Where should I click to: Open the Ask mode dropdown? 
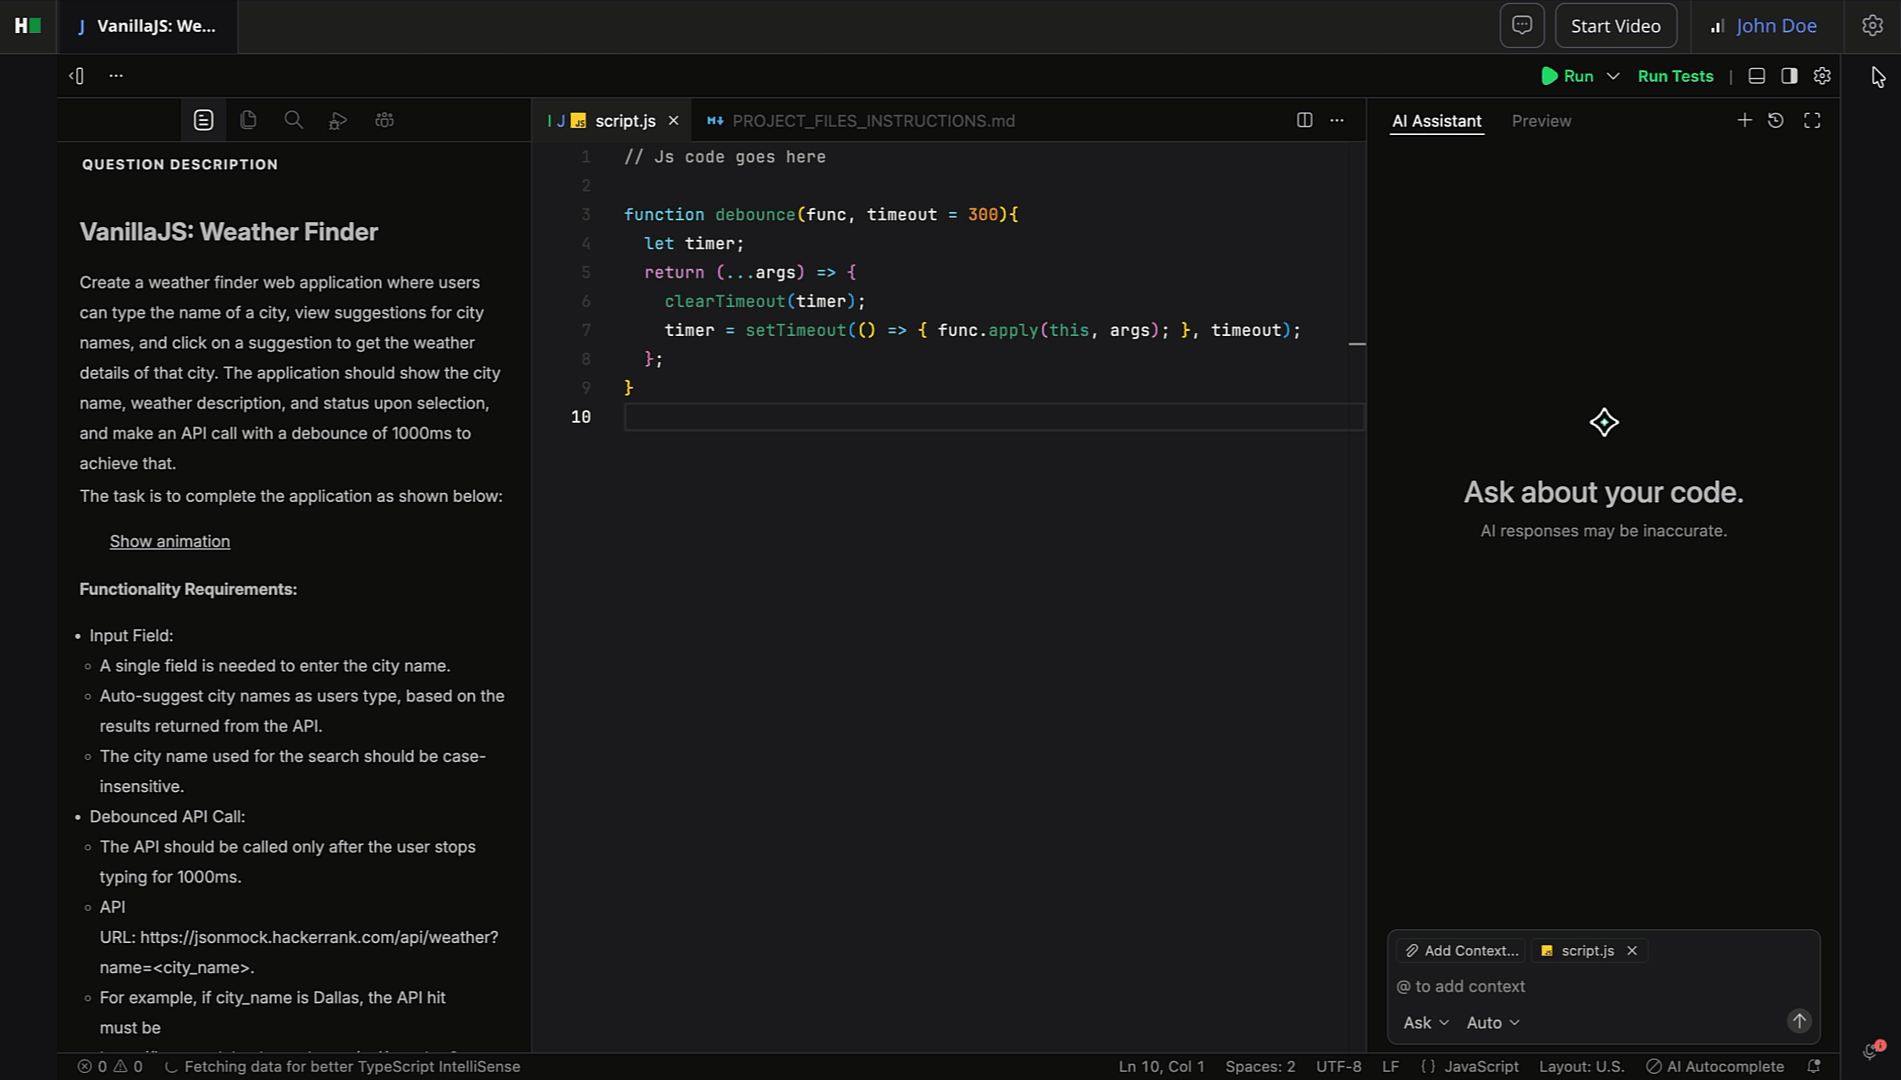pyautogui.click(x=1424, y=1022)
